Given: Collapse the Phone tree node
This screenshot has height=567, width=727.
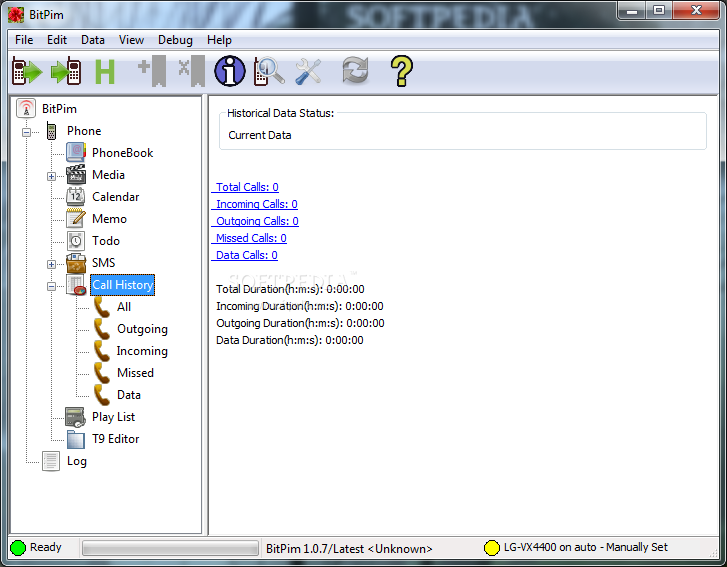Looking at the screenshot, I should pos(26,132).
